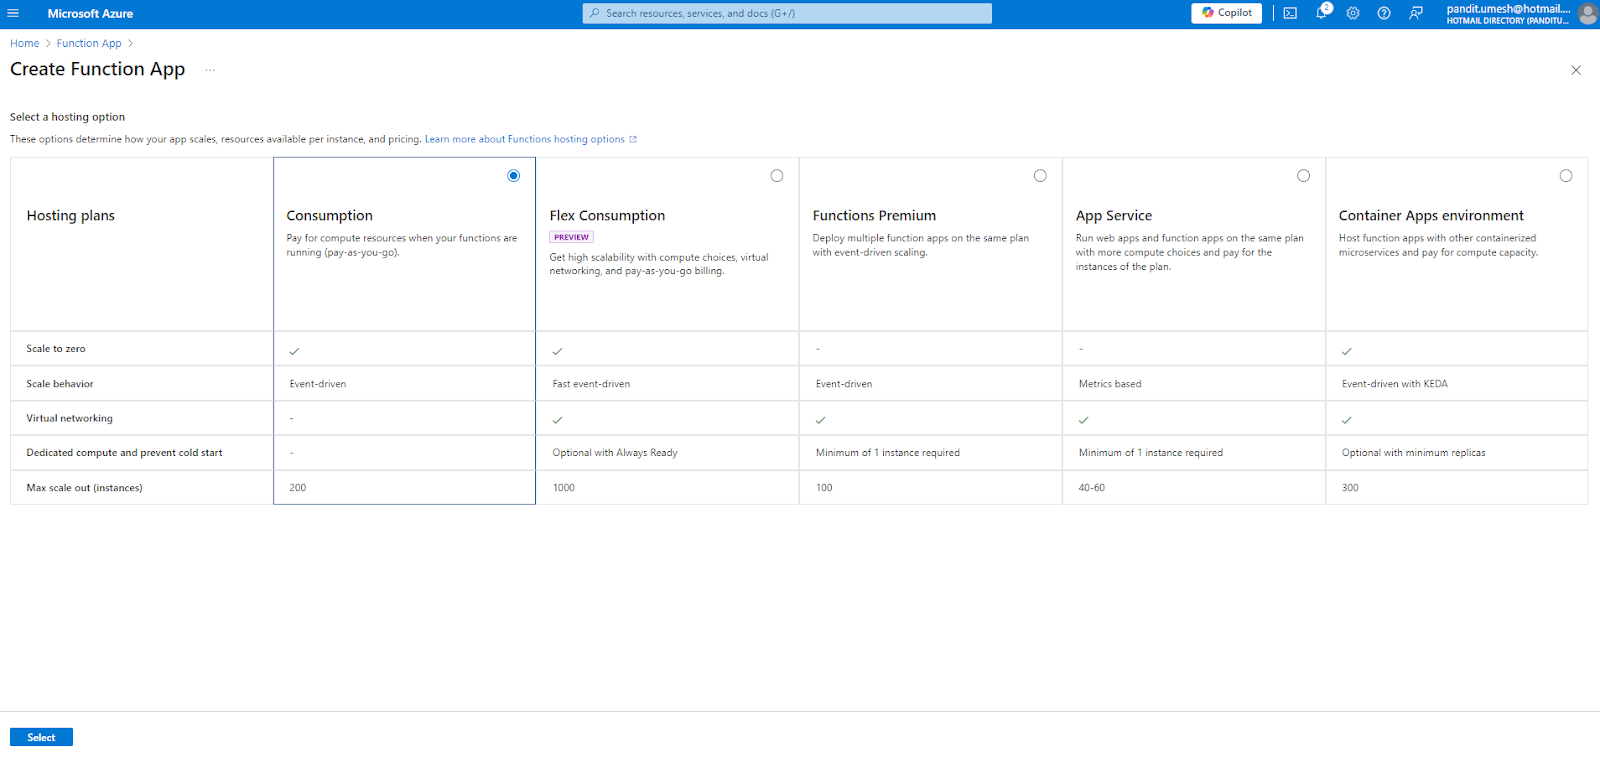
Task: Click the search magnifier icon
Action: (595, 13)
